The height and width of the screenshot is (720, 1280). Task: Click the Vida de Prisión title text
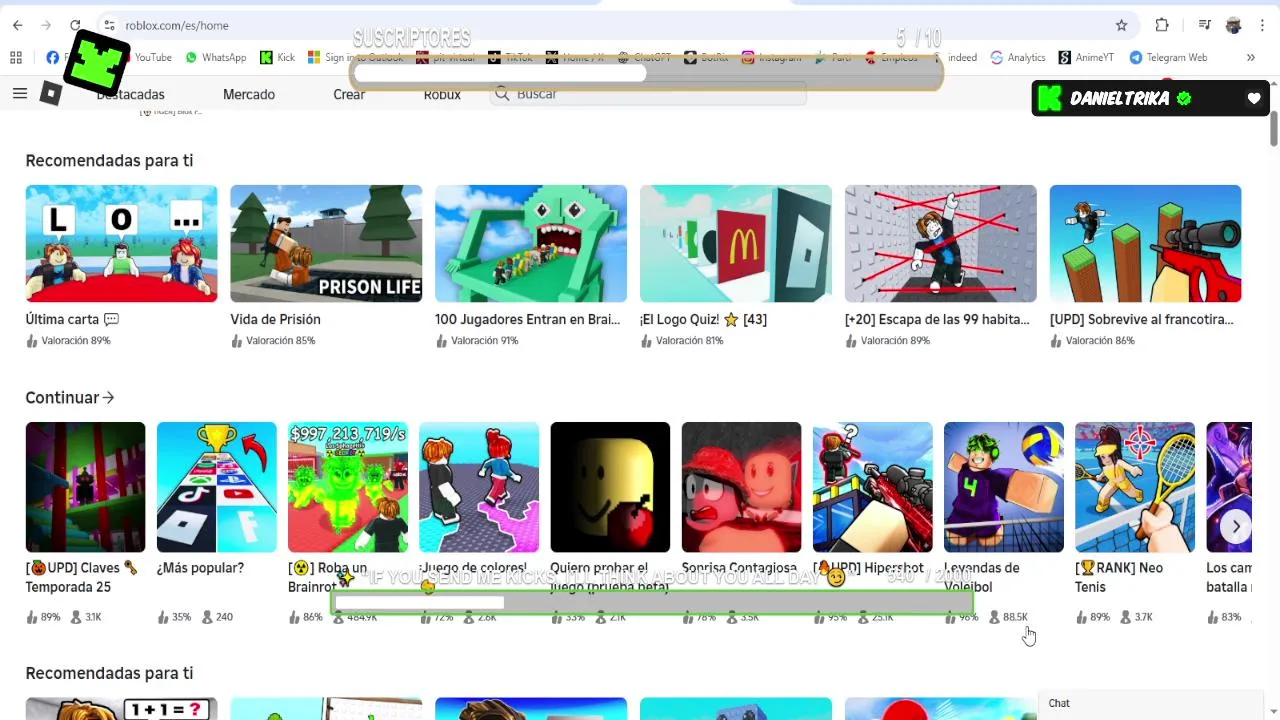275,319
